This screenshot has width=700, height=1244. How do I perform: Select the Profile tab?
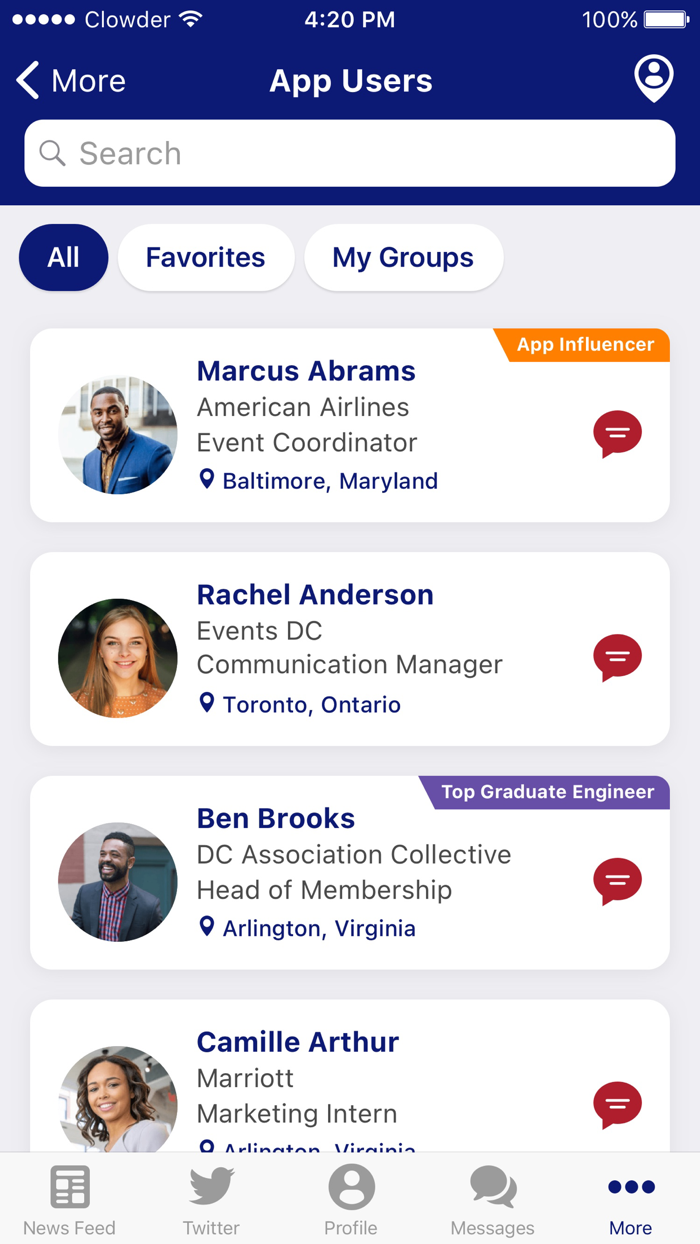tap(350, 1197)
